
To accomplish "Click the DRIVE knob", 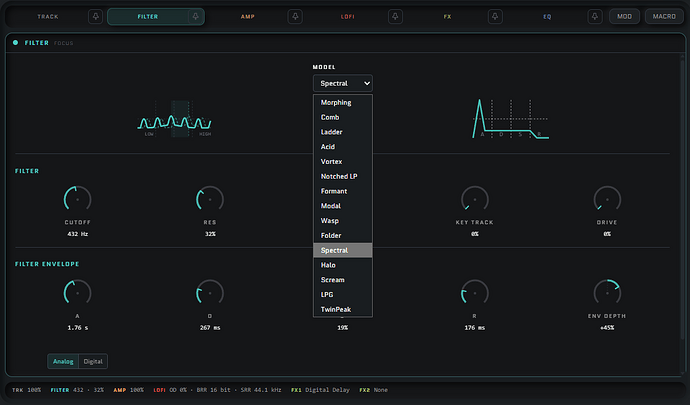I will (607, 199).
